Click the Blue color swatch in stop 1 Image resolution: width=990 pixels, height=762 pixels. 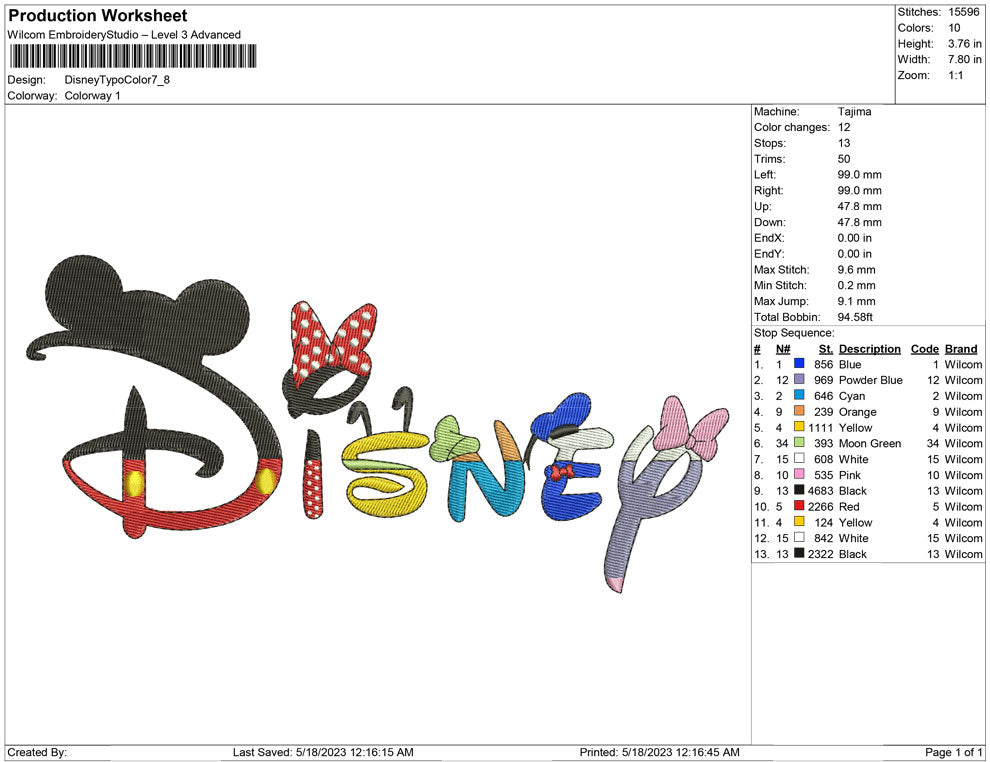click(x=799, y=364)
